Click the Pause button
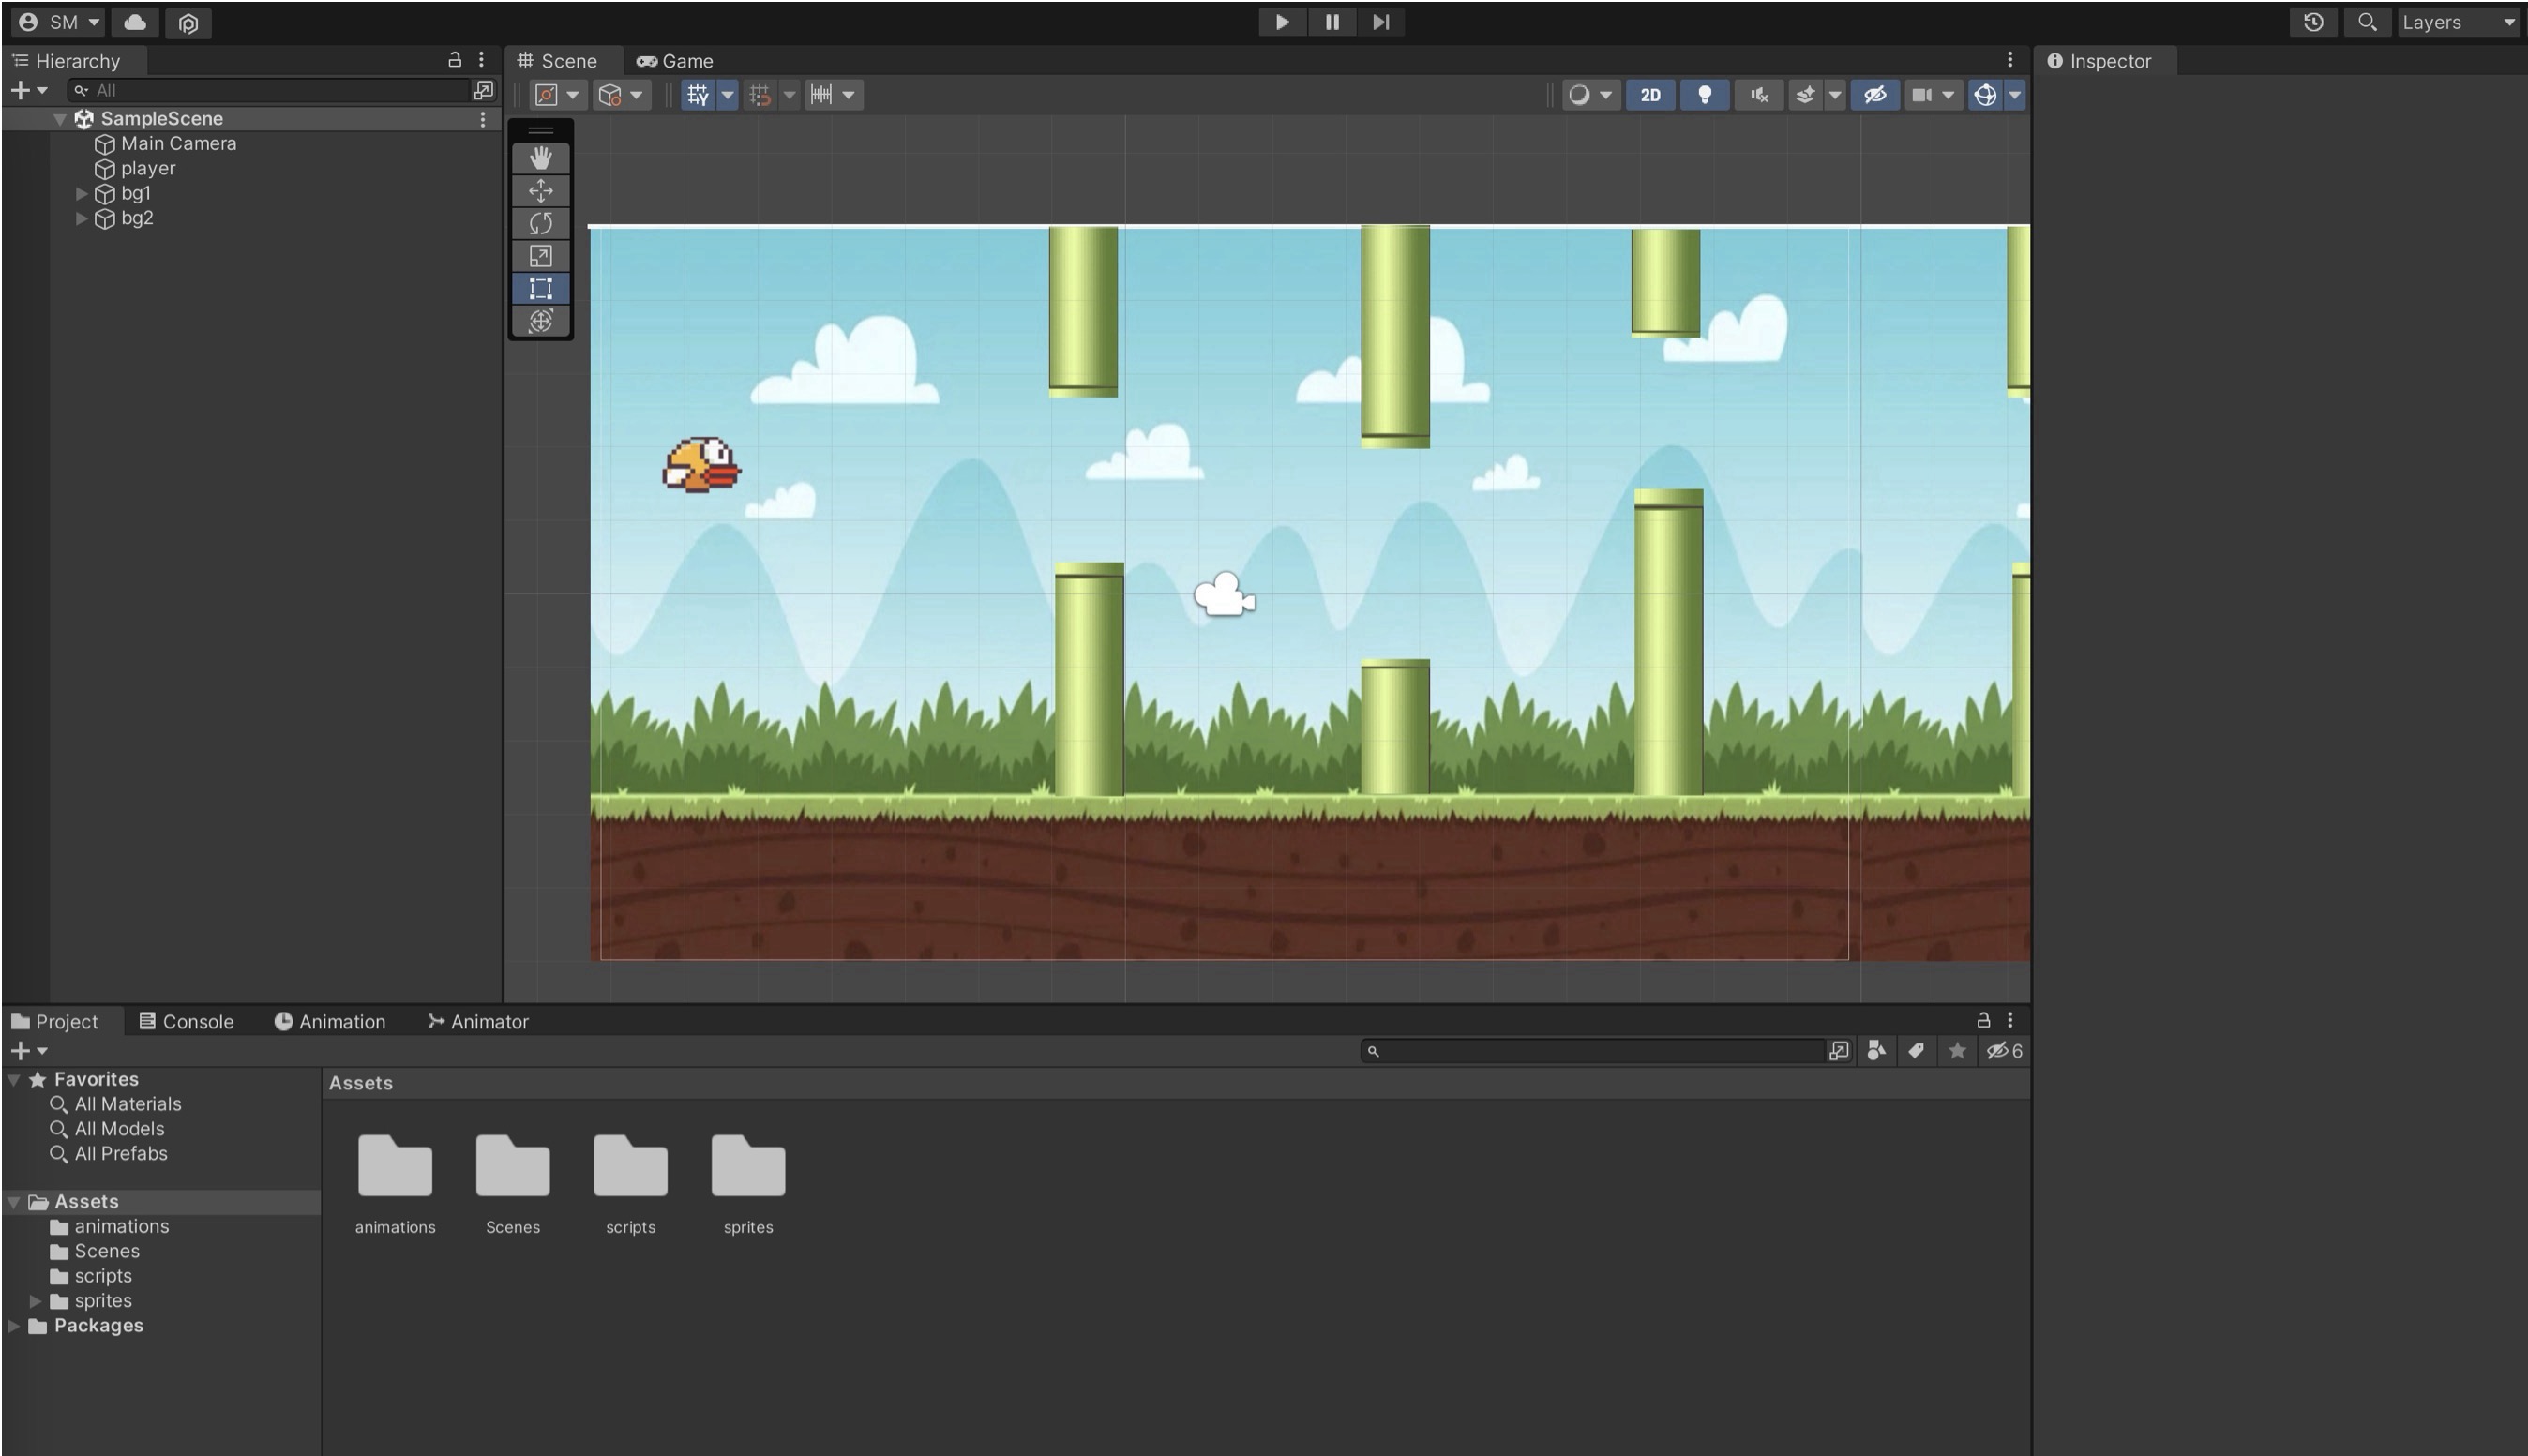This screenshot has height=1456, width=2528. 1331,22
